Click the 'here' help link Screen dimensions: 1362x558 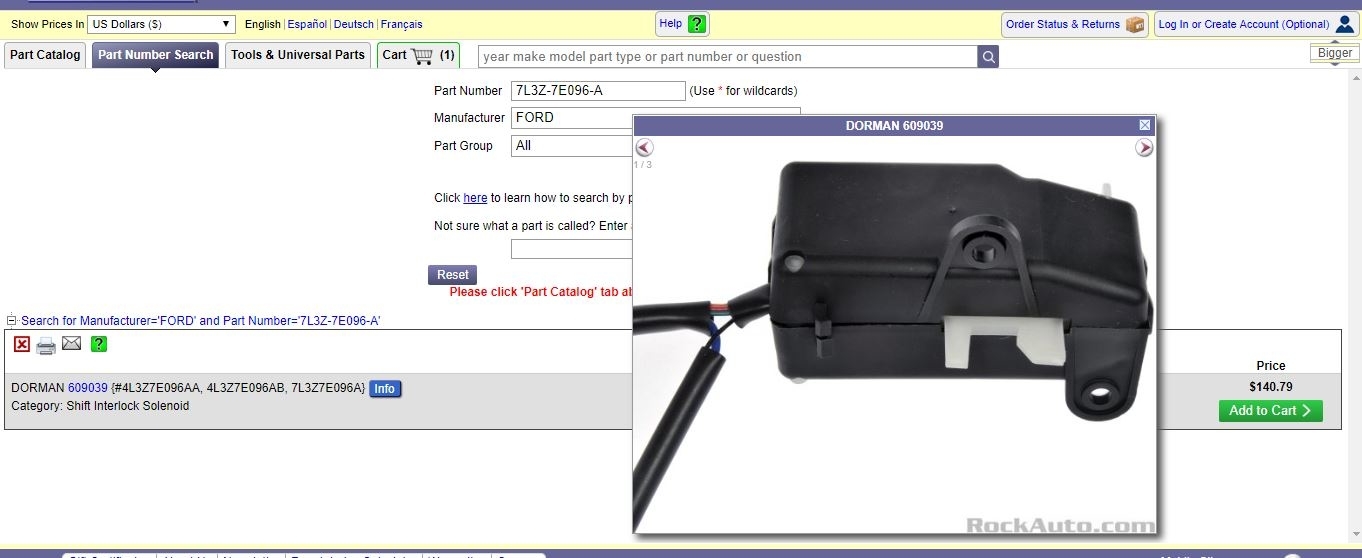[x=475, y=198]
